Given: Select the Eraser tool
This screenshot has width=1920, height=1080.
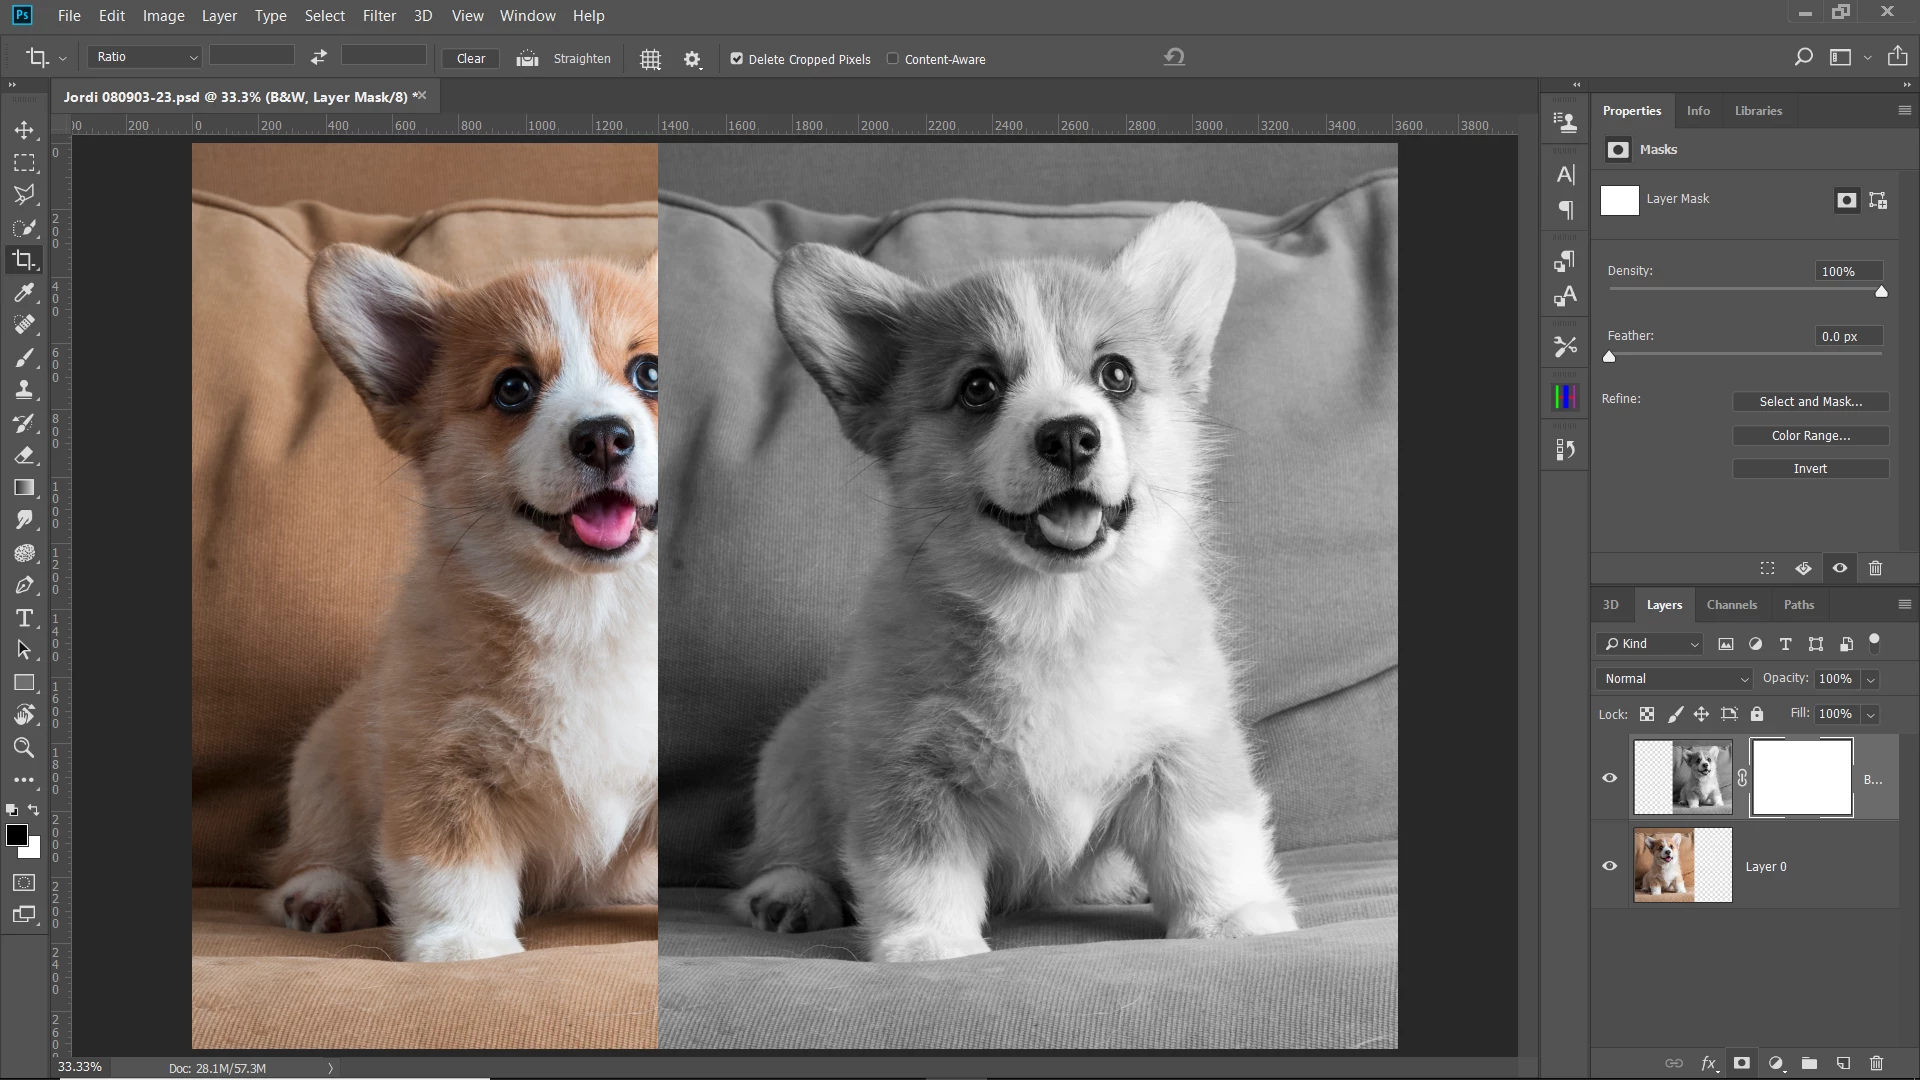Looking at the screenshot, I should [x=24, y=455].
